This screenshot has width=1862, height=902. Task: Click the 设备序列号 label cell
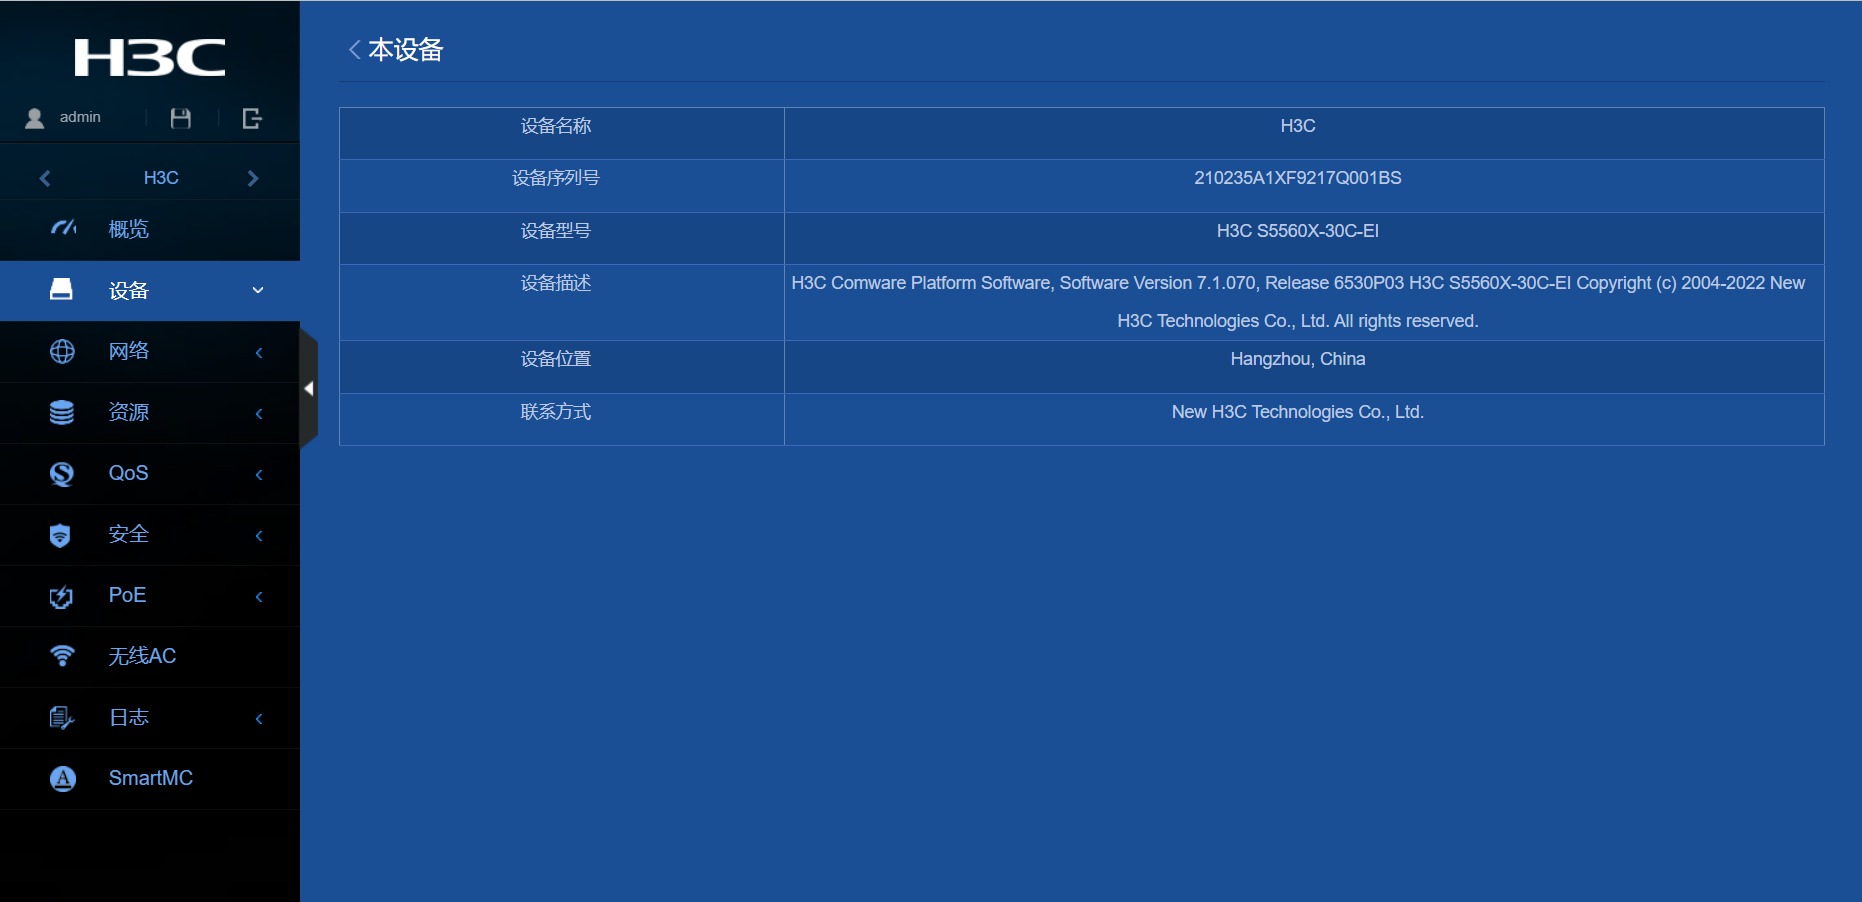tap(562, 186)
